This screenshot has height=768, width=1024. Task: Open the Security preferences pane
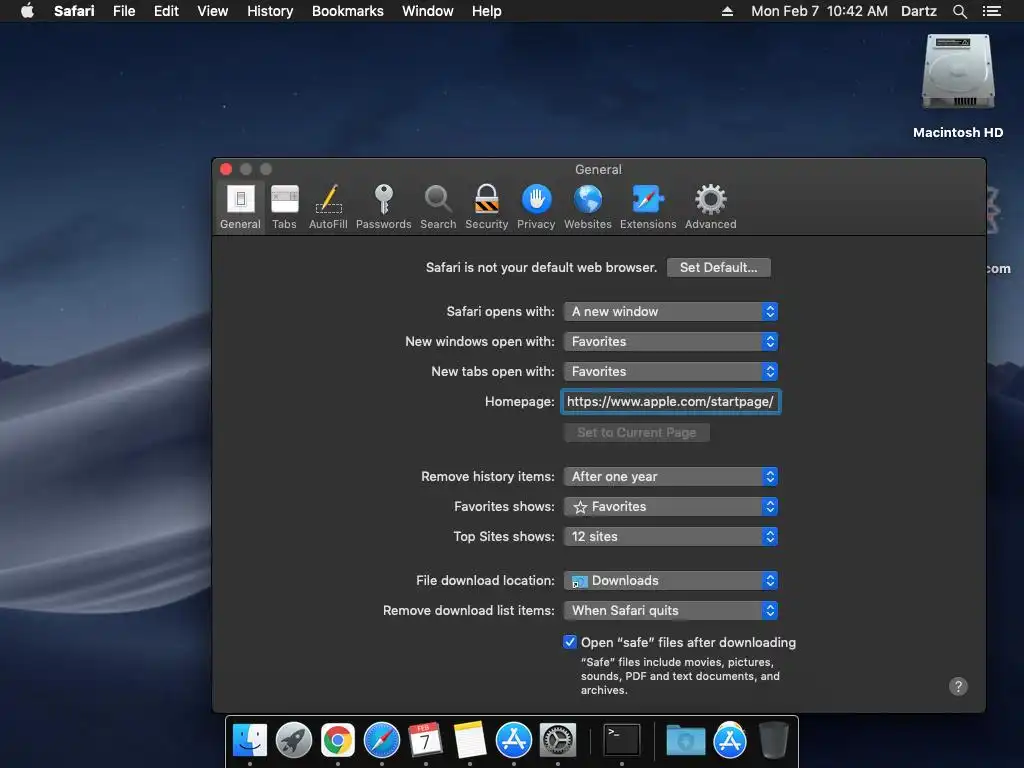[x=487, y=207]
